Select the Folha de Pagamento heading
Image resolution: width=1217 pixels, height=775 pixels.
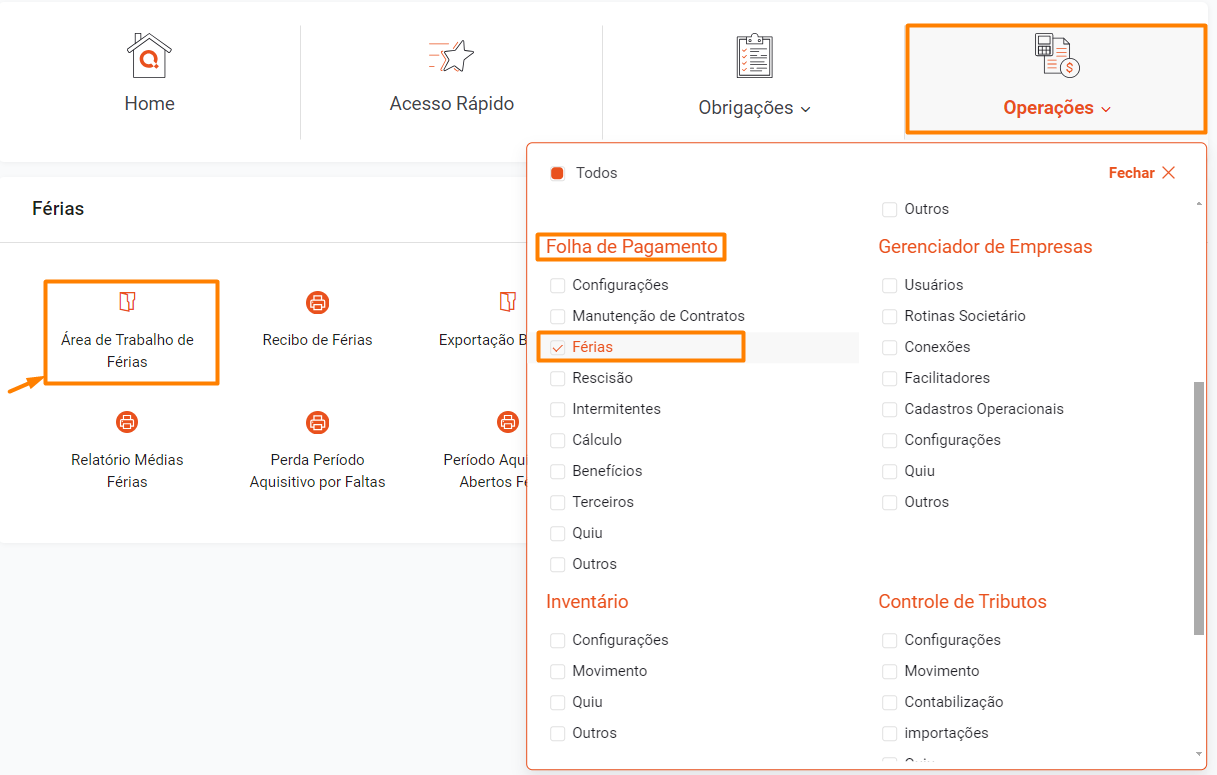click(631, 247)
